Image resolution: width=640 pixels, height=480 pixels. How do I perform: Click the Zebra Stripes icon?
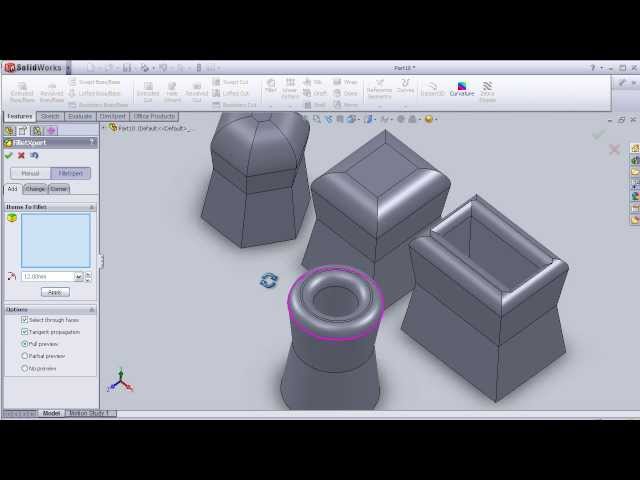pyautogui.click(x=487, y=90)
